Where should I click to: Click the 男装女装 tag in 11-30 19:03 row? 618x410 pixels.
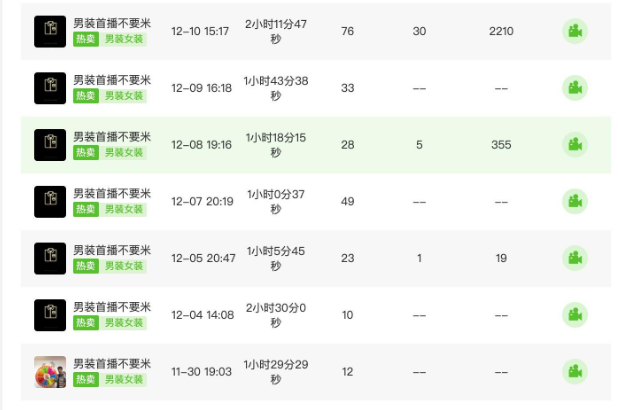pyautogui.click(x=123, y=380)
